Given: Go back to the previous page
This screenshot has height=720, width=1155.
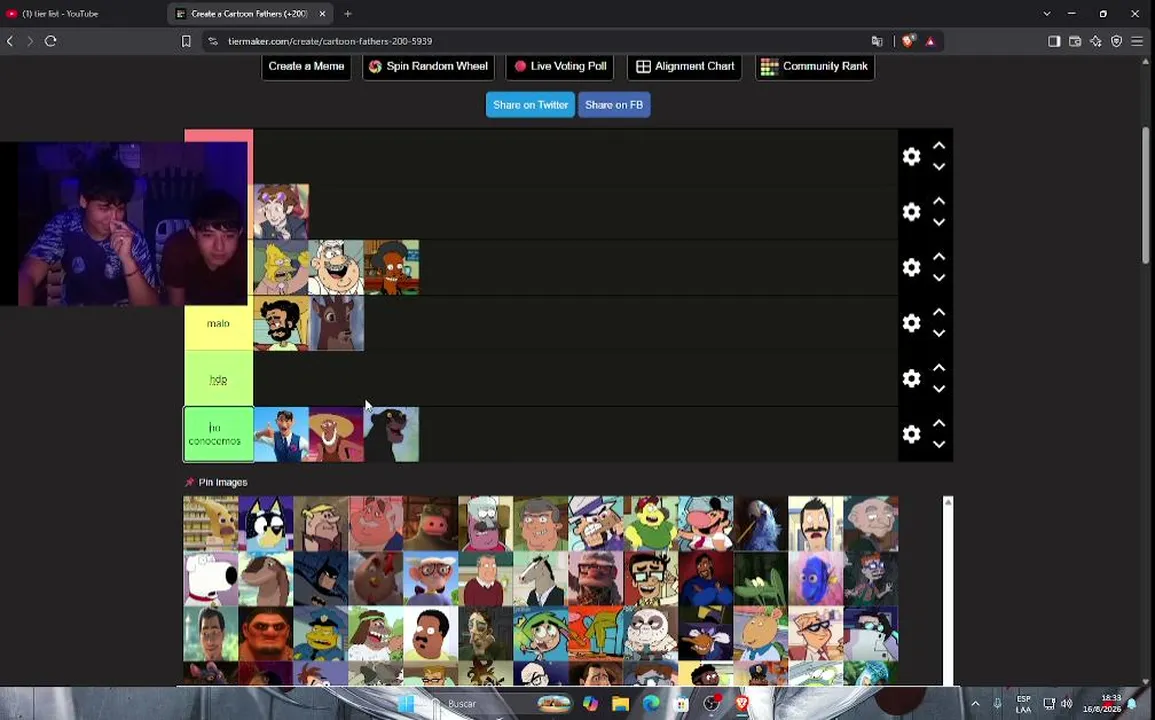Looking at the screenshot, I should click(x=10, y=41).
